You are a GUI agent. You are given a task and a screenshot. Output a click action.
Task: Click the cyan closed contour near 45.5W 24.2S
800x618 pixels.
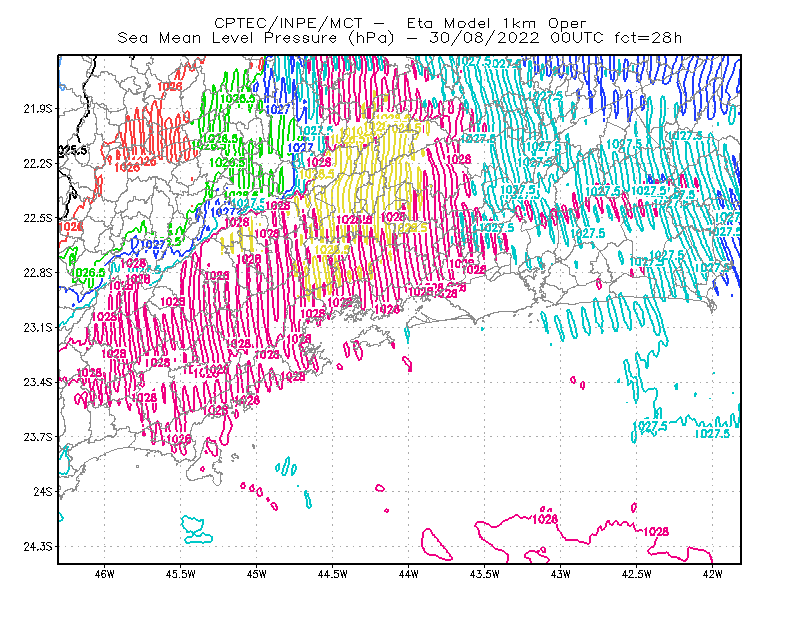(x=195, y=530)
